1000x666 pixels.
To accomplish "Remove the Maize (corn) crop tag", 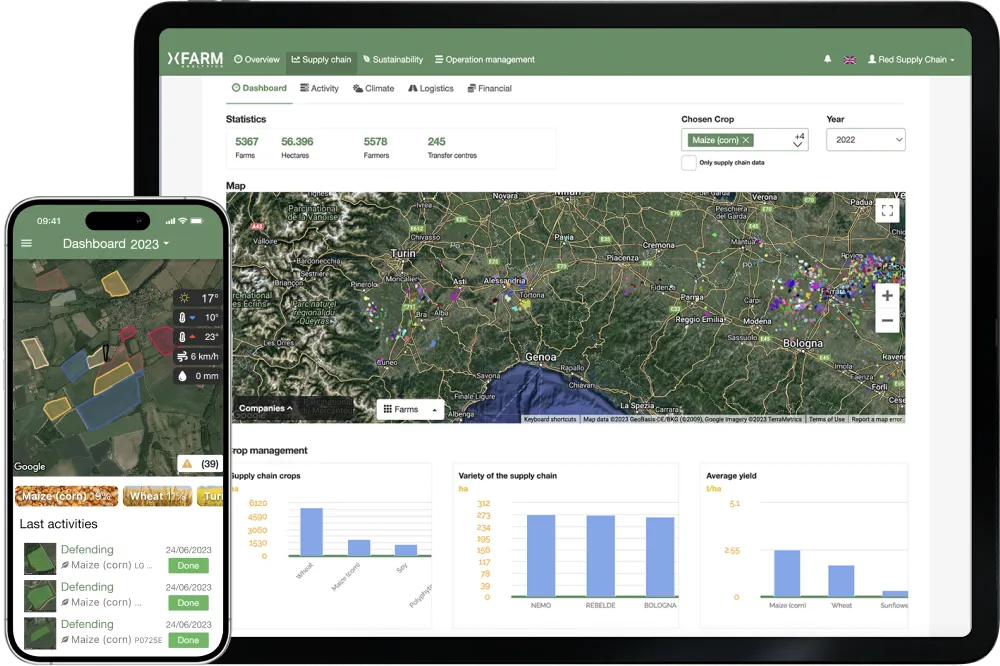I will tap(746, 140).
